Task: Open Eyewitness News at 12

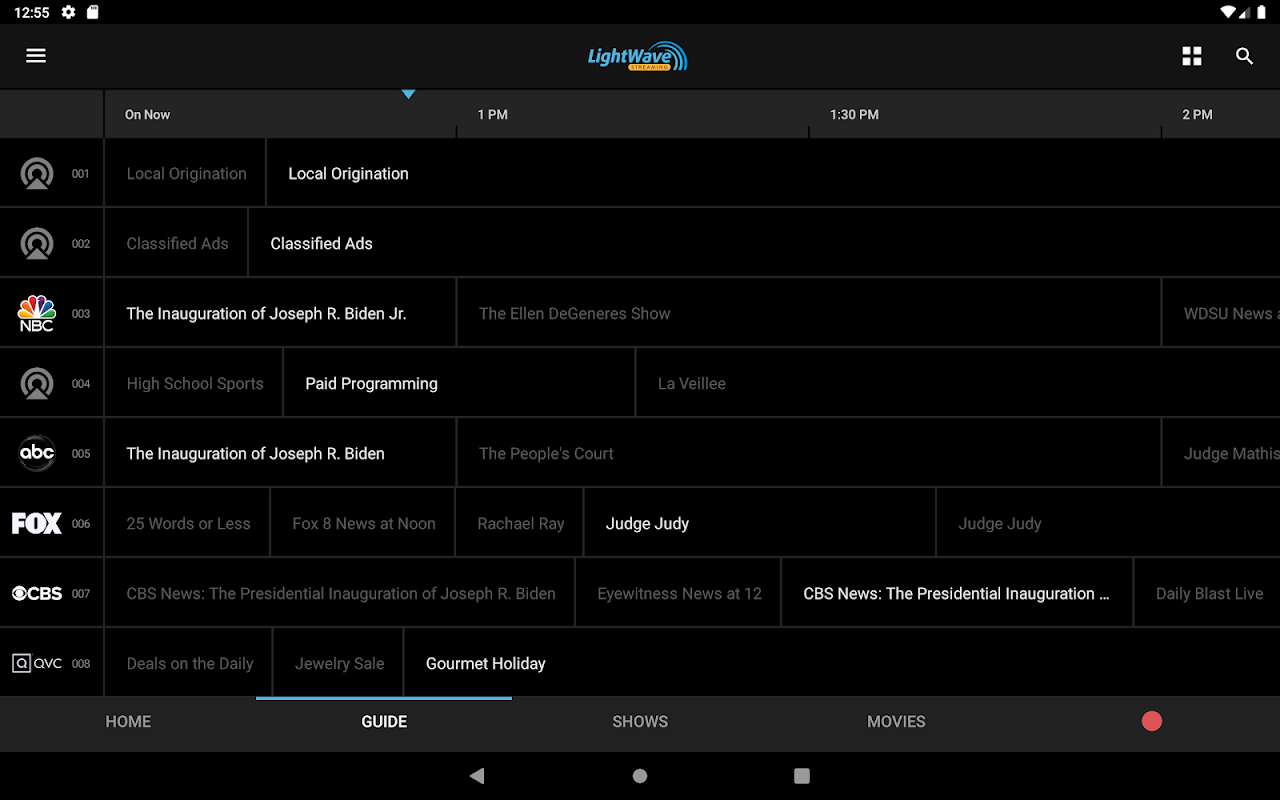Action: tap(679, 594)
